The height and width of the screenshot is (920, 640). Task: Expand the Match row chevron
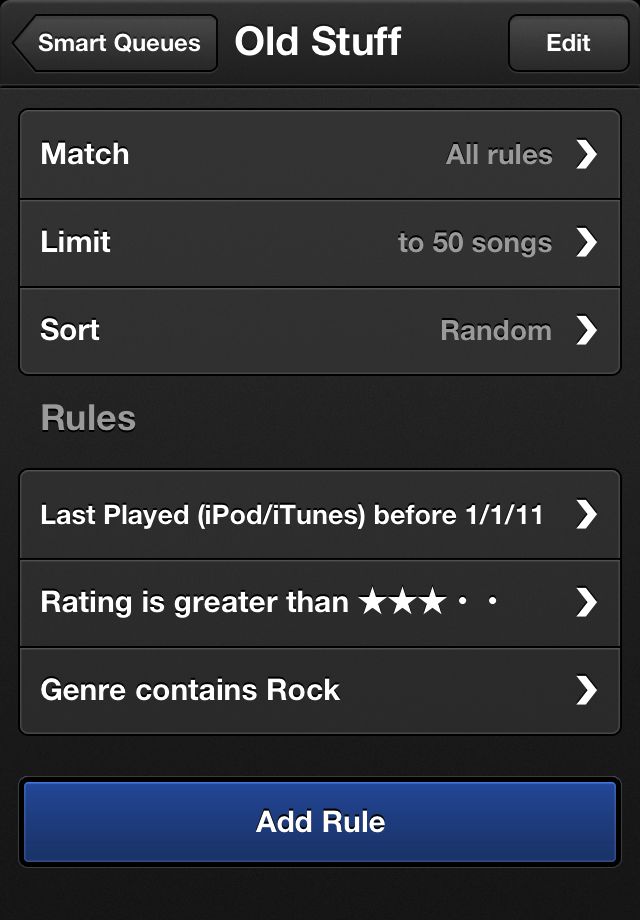coord(587,154)
